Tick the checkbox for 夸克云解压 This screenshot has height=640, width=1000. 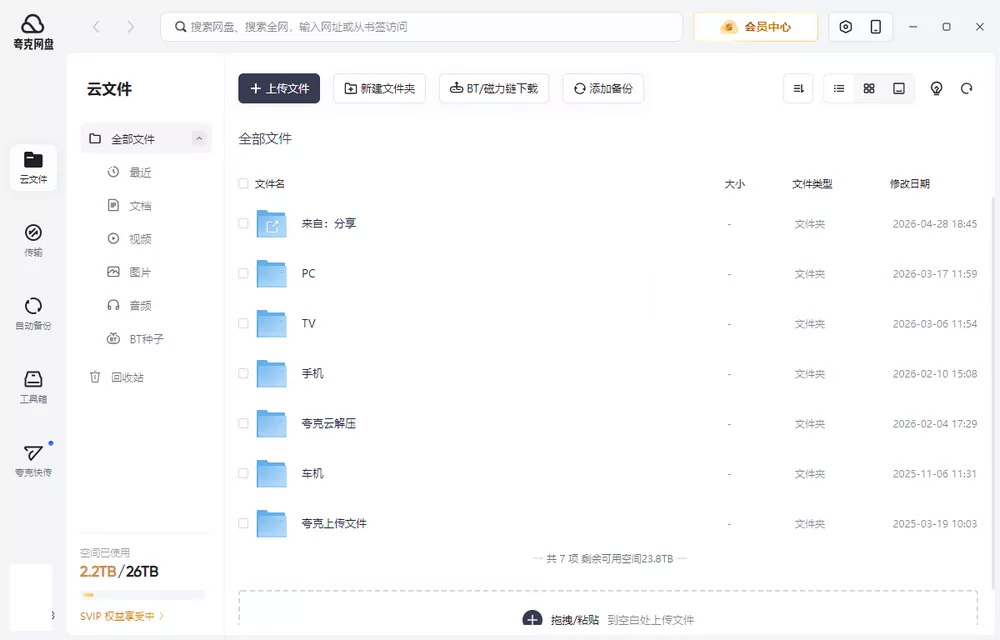coord(243,423)
